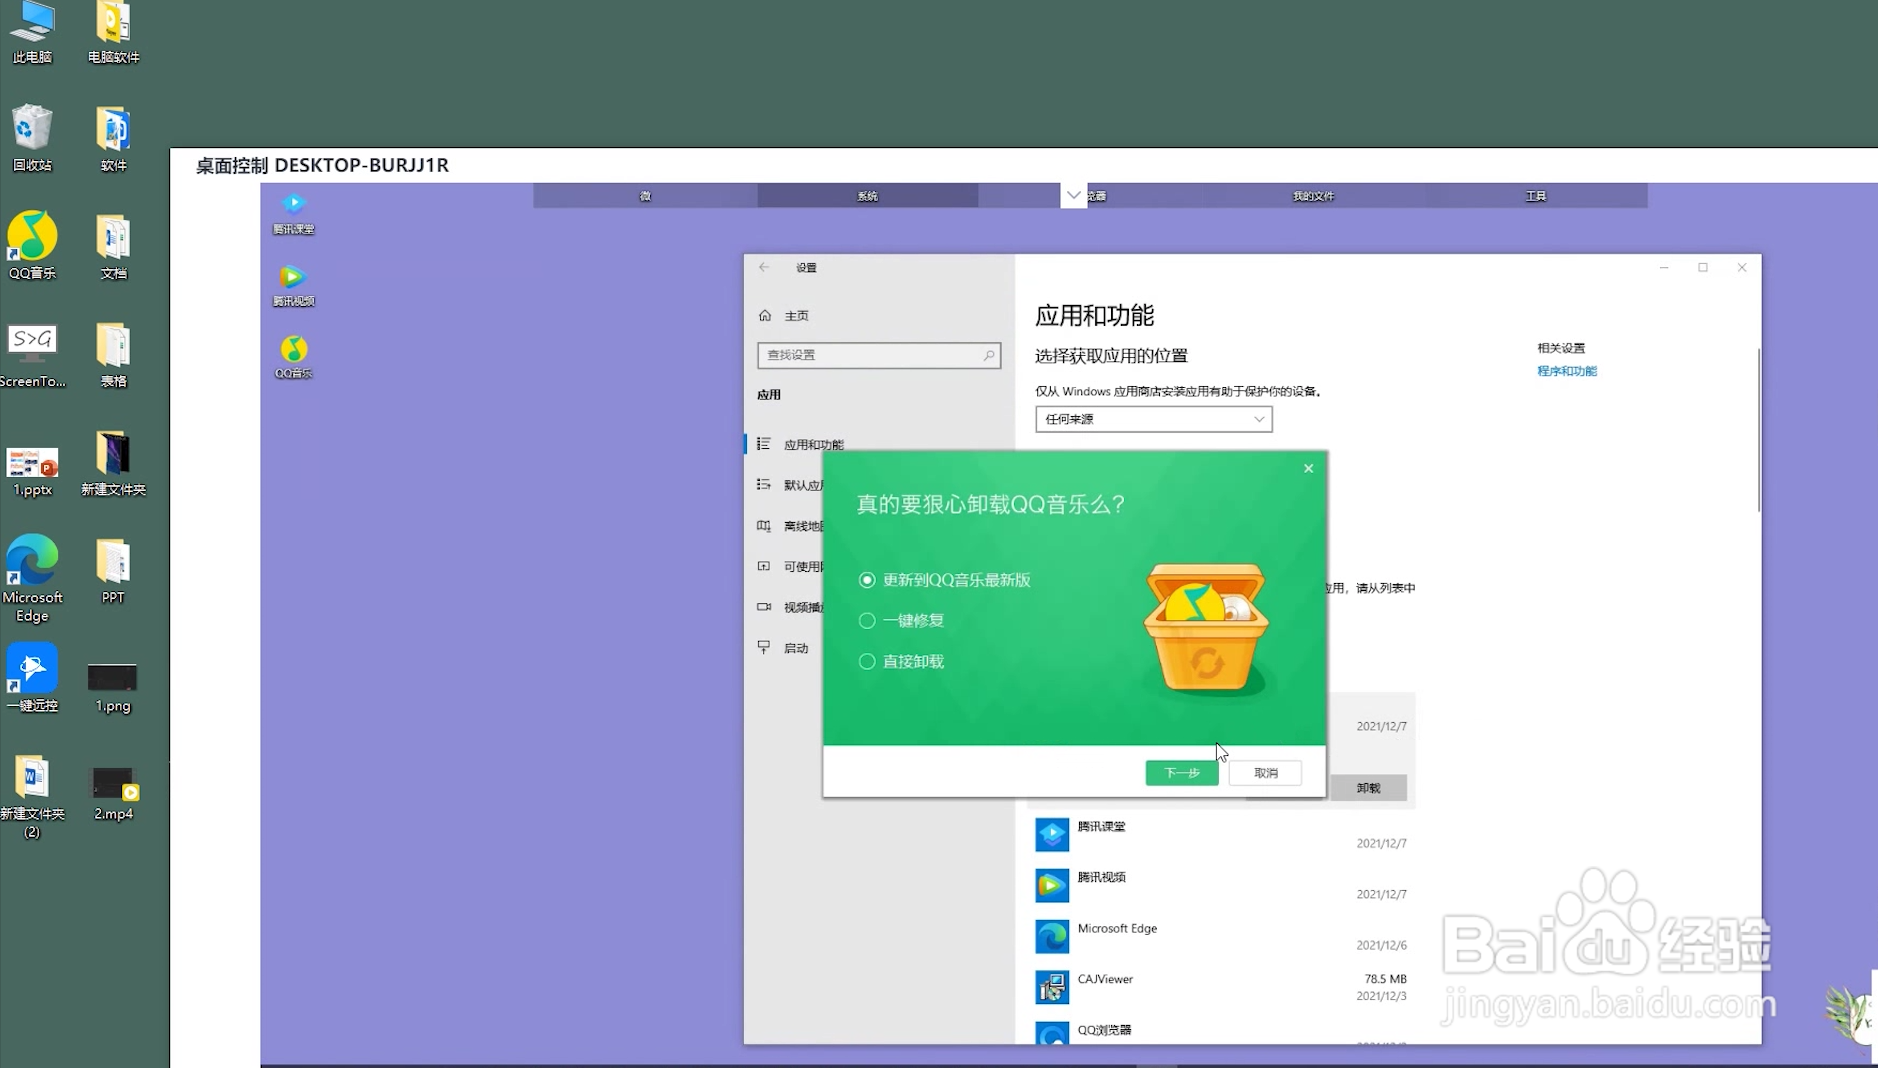This screenshot has height=1068, width=1878.
Task: Switch to 系统 tab in remote toolbar
Action: pyautogui.click(x=867, y=196)
